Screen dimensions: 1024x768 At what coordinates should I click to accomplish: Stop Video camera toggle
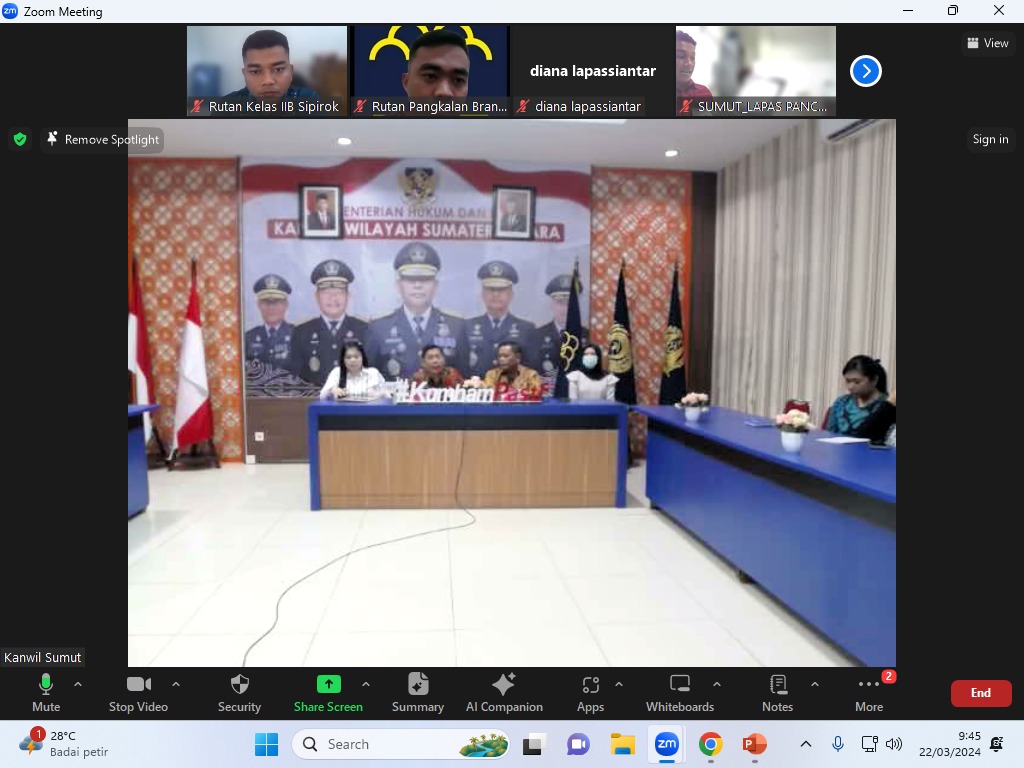[x=138, y=692]
